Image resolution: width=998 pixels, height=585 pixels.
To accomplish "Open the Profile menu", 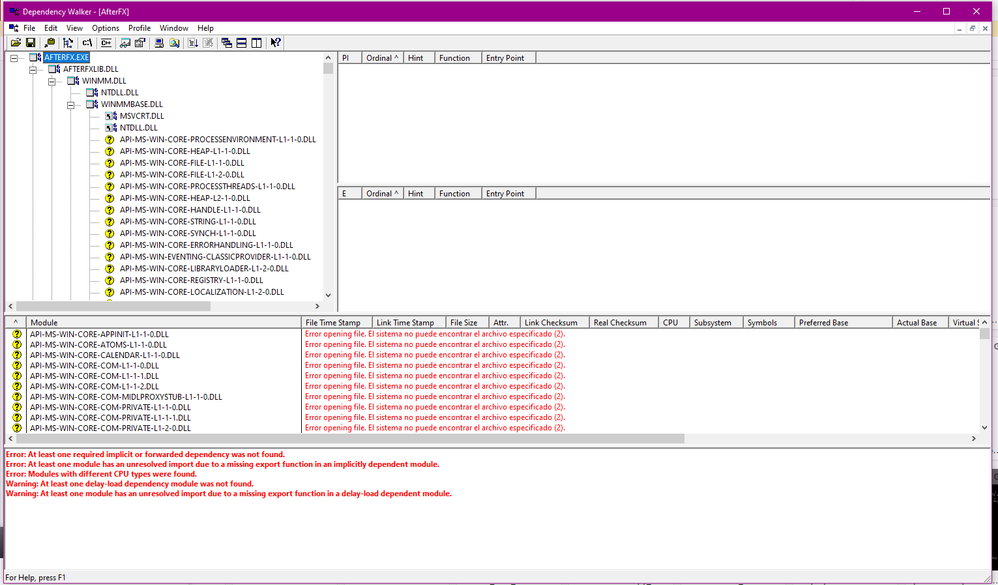I will 139,28.
